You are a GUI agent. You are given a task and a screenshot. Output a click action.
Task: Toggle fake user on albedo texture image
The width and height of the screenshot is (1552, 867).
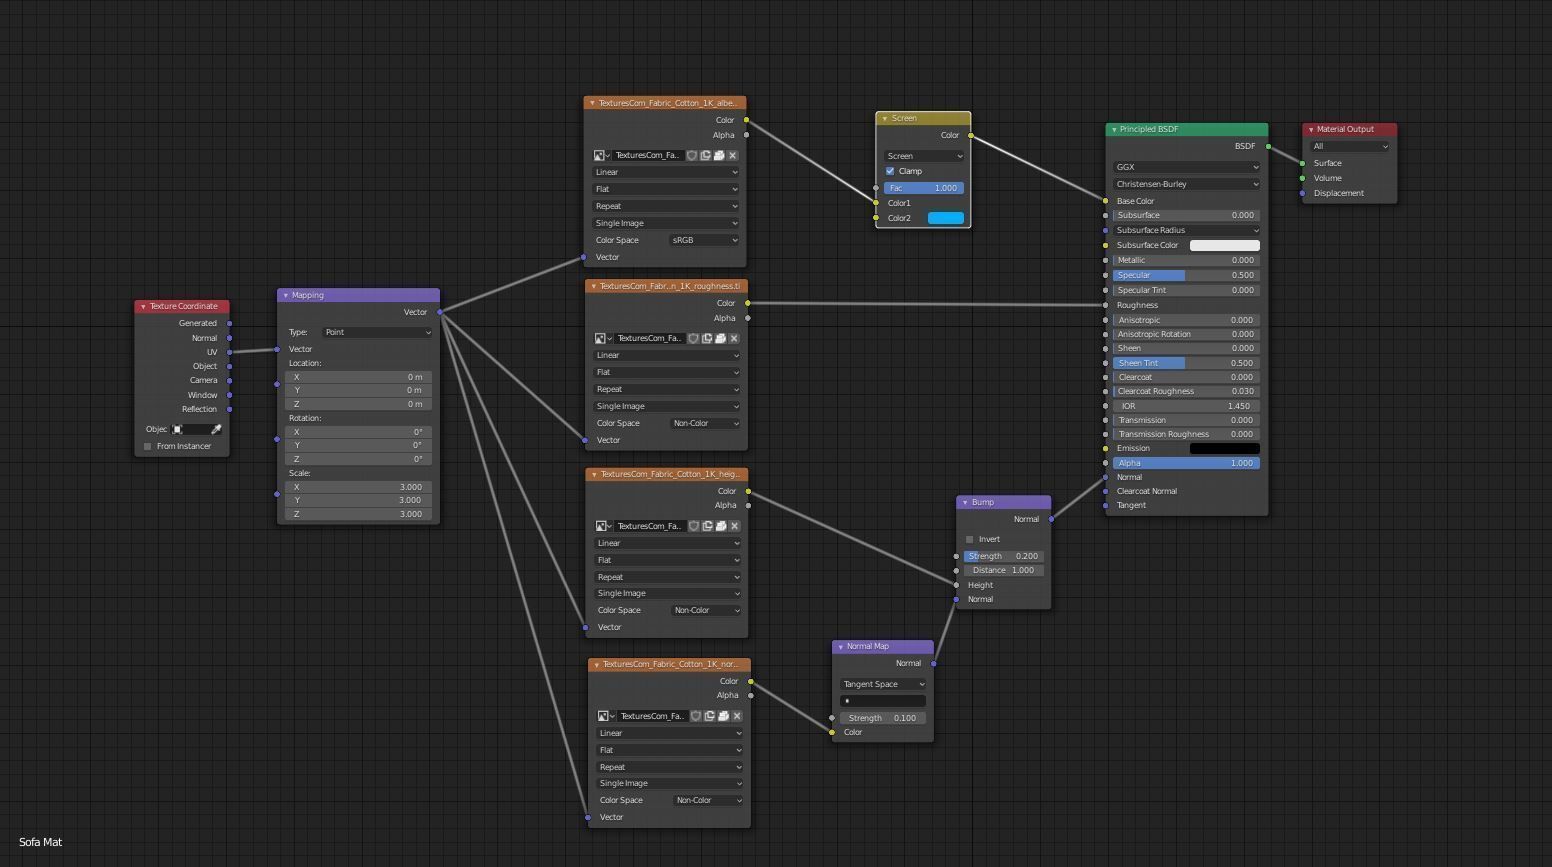pyautogui.click(x=691, y=155)
